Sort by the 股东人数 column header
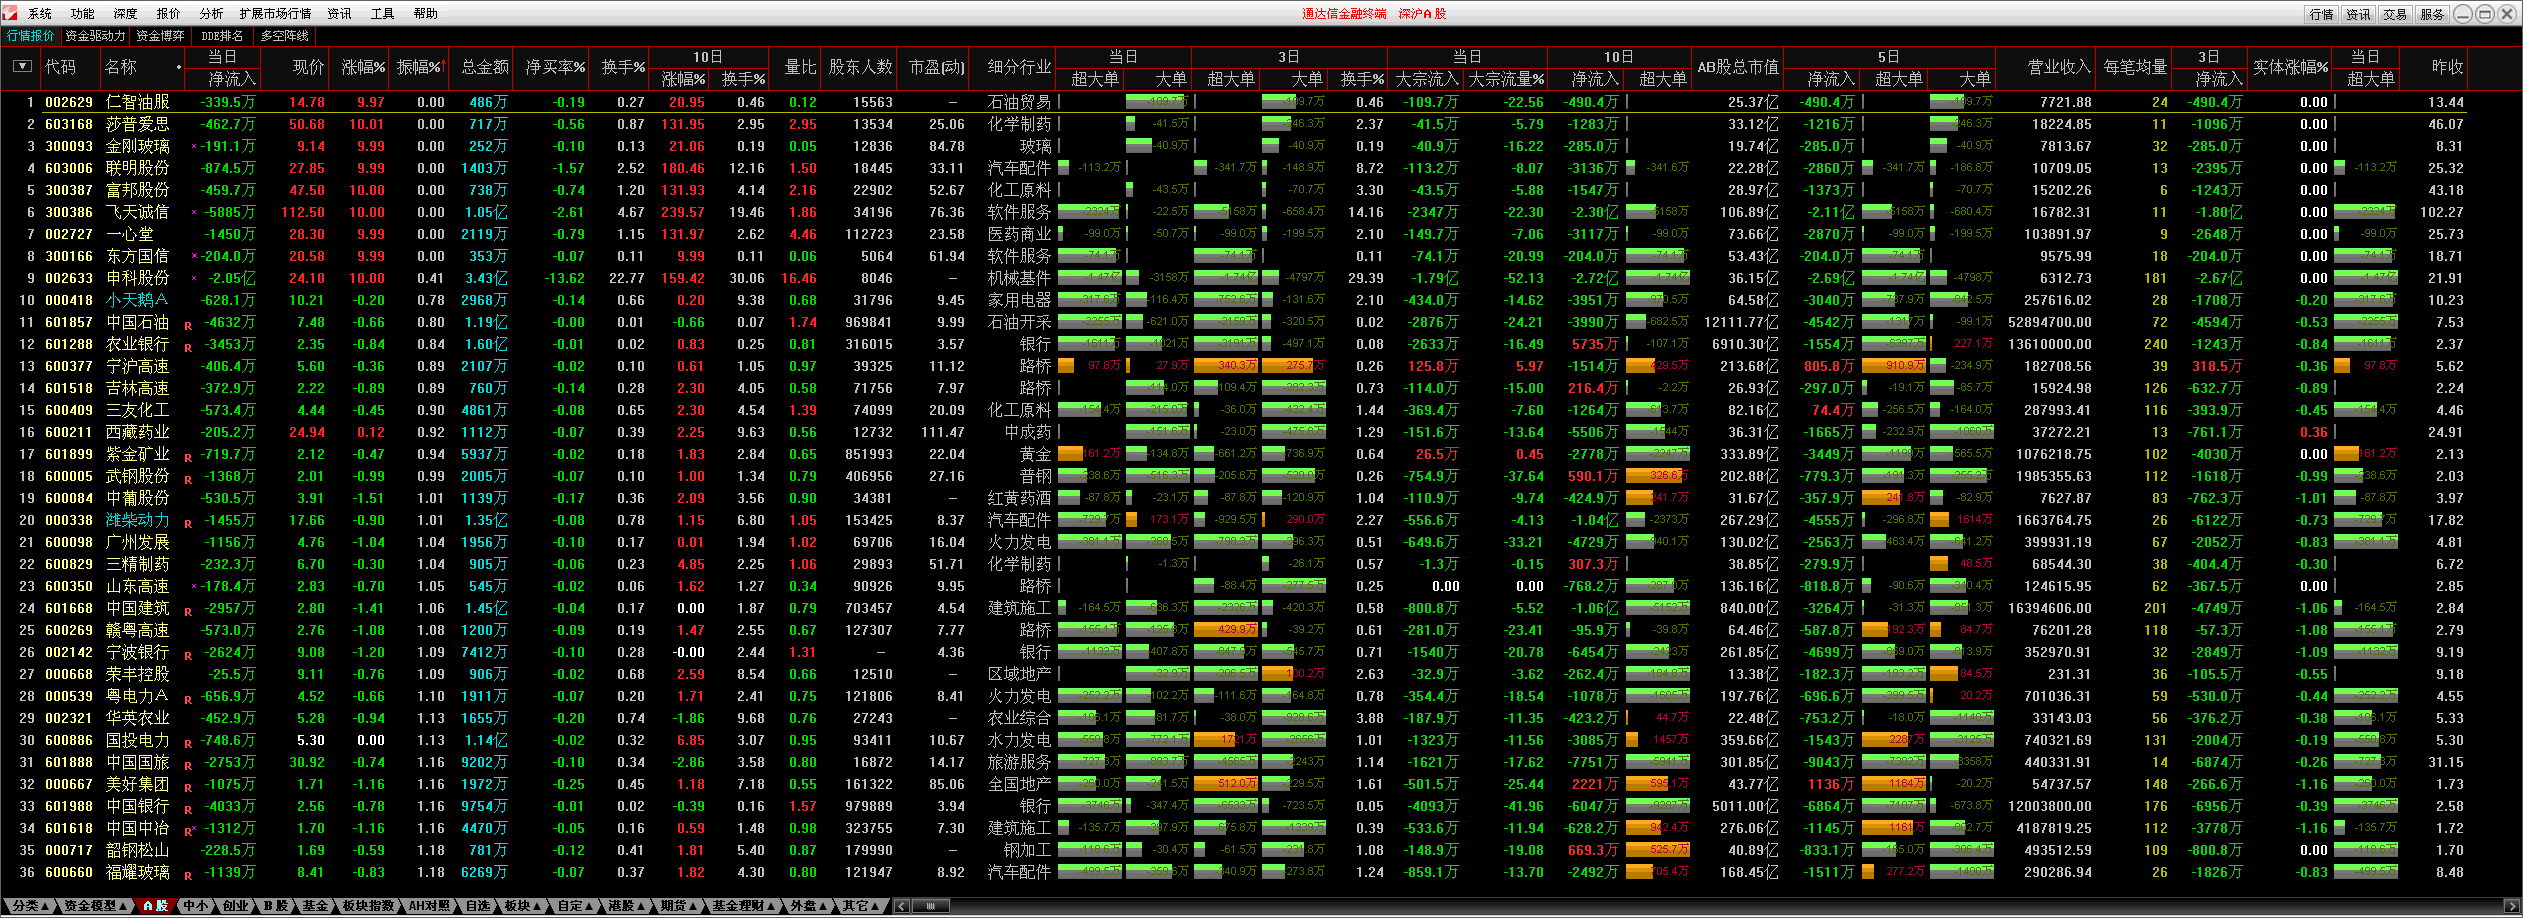 point(860,67)
